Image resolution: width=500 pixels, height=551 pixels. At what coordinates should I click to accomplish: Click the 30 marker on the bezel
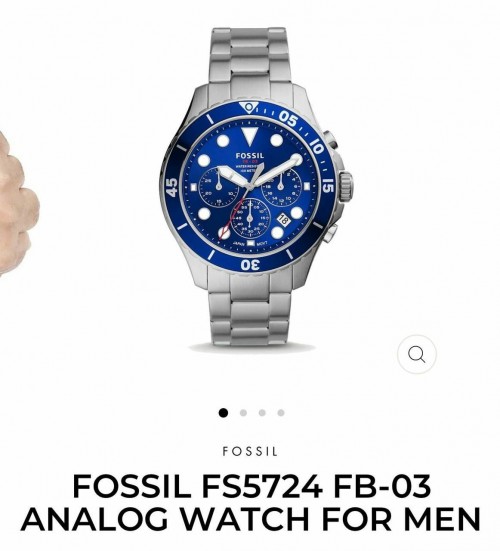250,264
